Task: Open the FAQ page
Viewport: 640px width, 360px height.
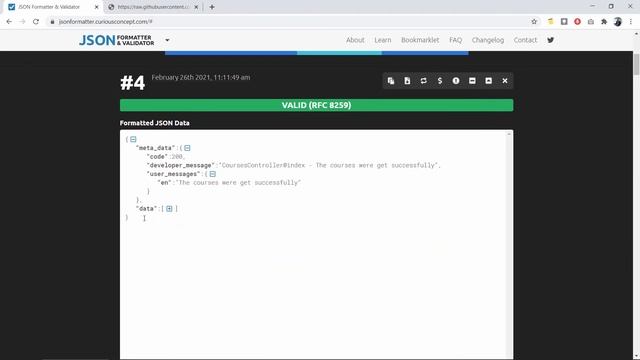Action: (456, 40)
